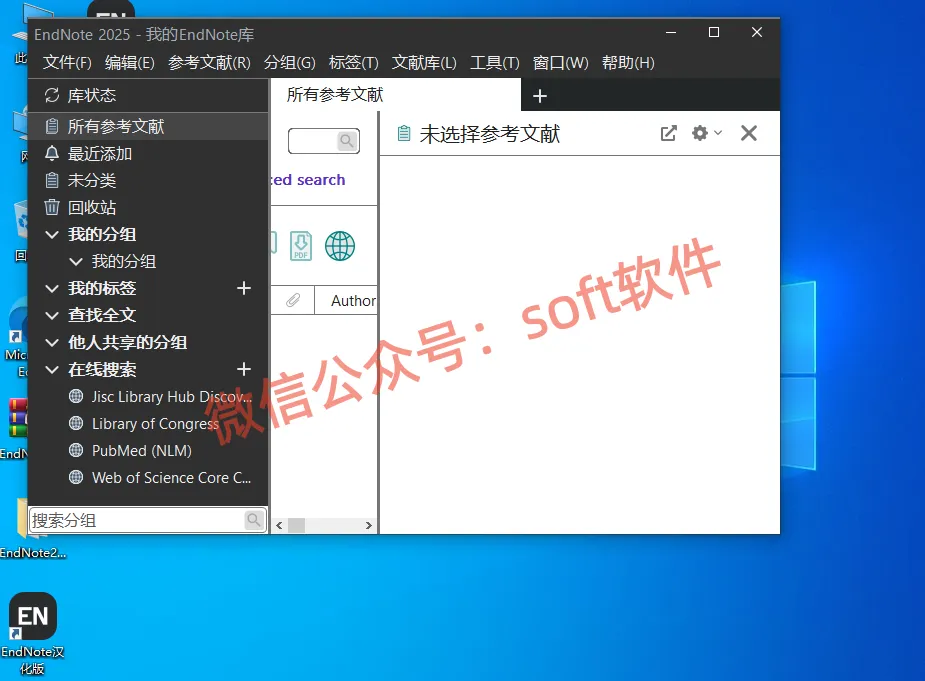The height and width of the screenshot is (681, 925).
Task: Add a new tag with the plus icon
Action: (244, 288)
